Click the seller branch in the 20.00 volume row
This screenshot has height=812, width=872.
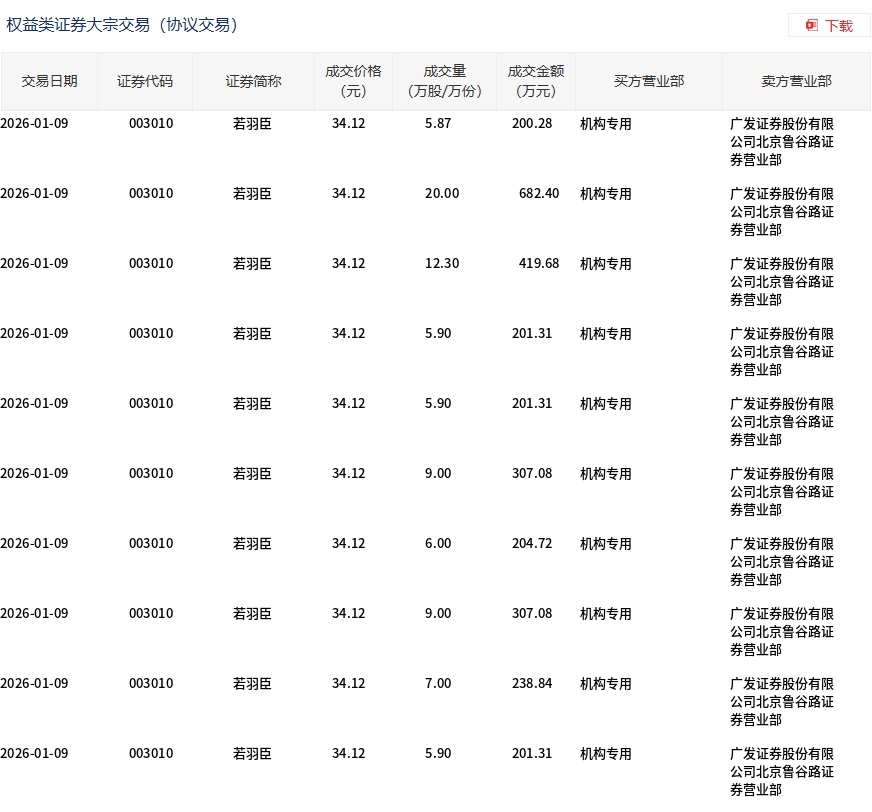[x=781, y=212]
